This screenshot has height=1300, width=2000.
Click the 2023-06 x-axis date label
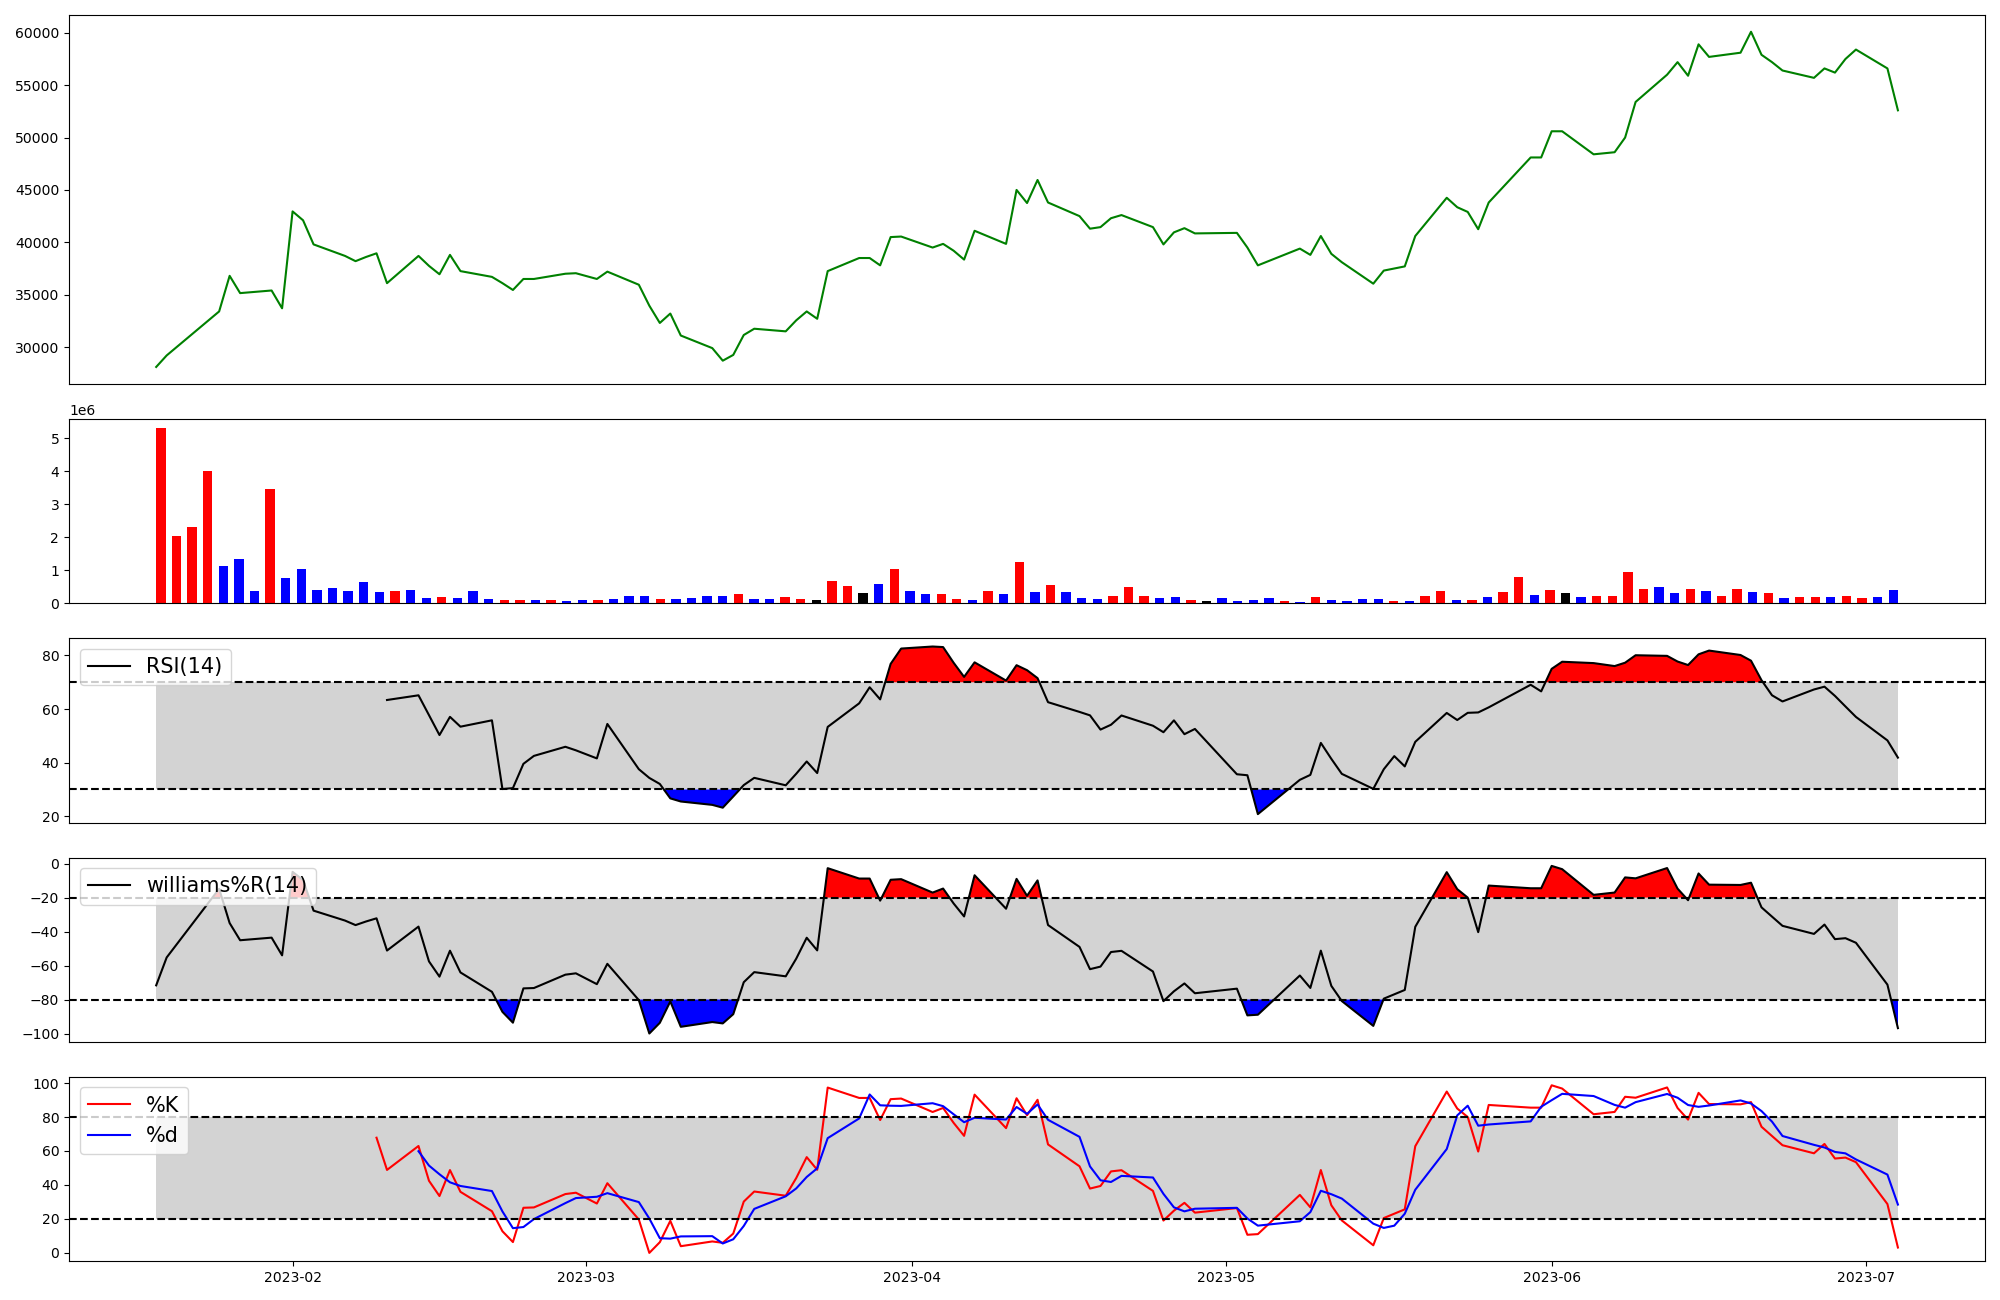pos(1551,1277)
